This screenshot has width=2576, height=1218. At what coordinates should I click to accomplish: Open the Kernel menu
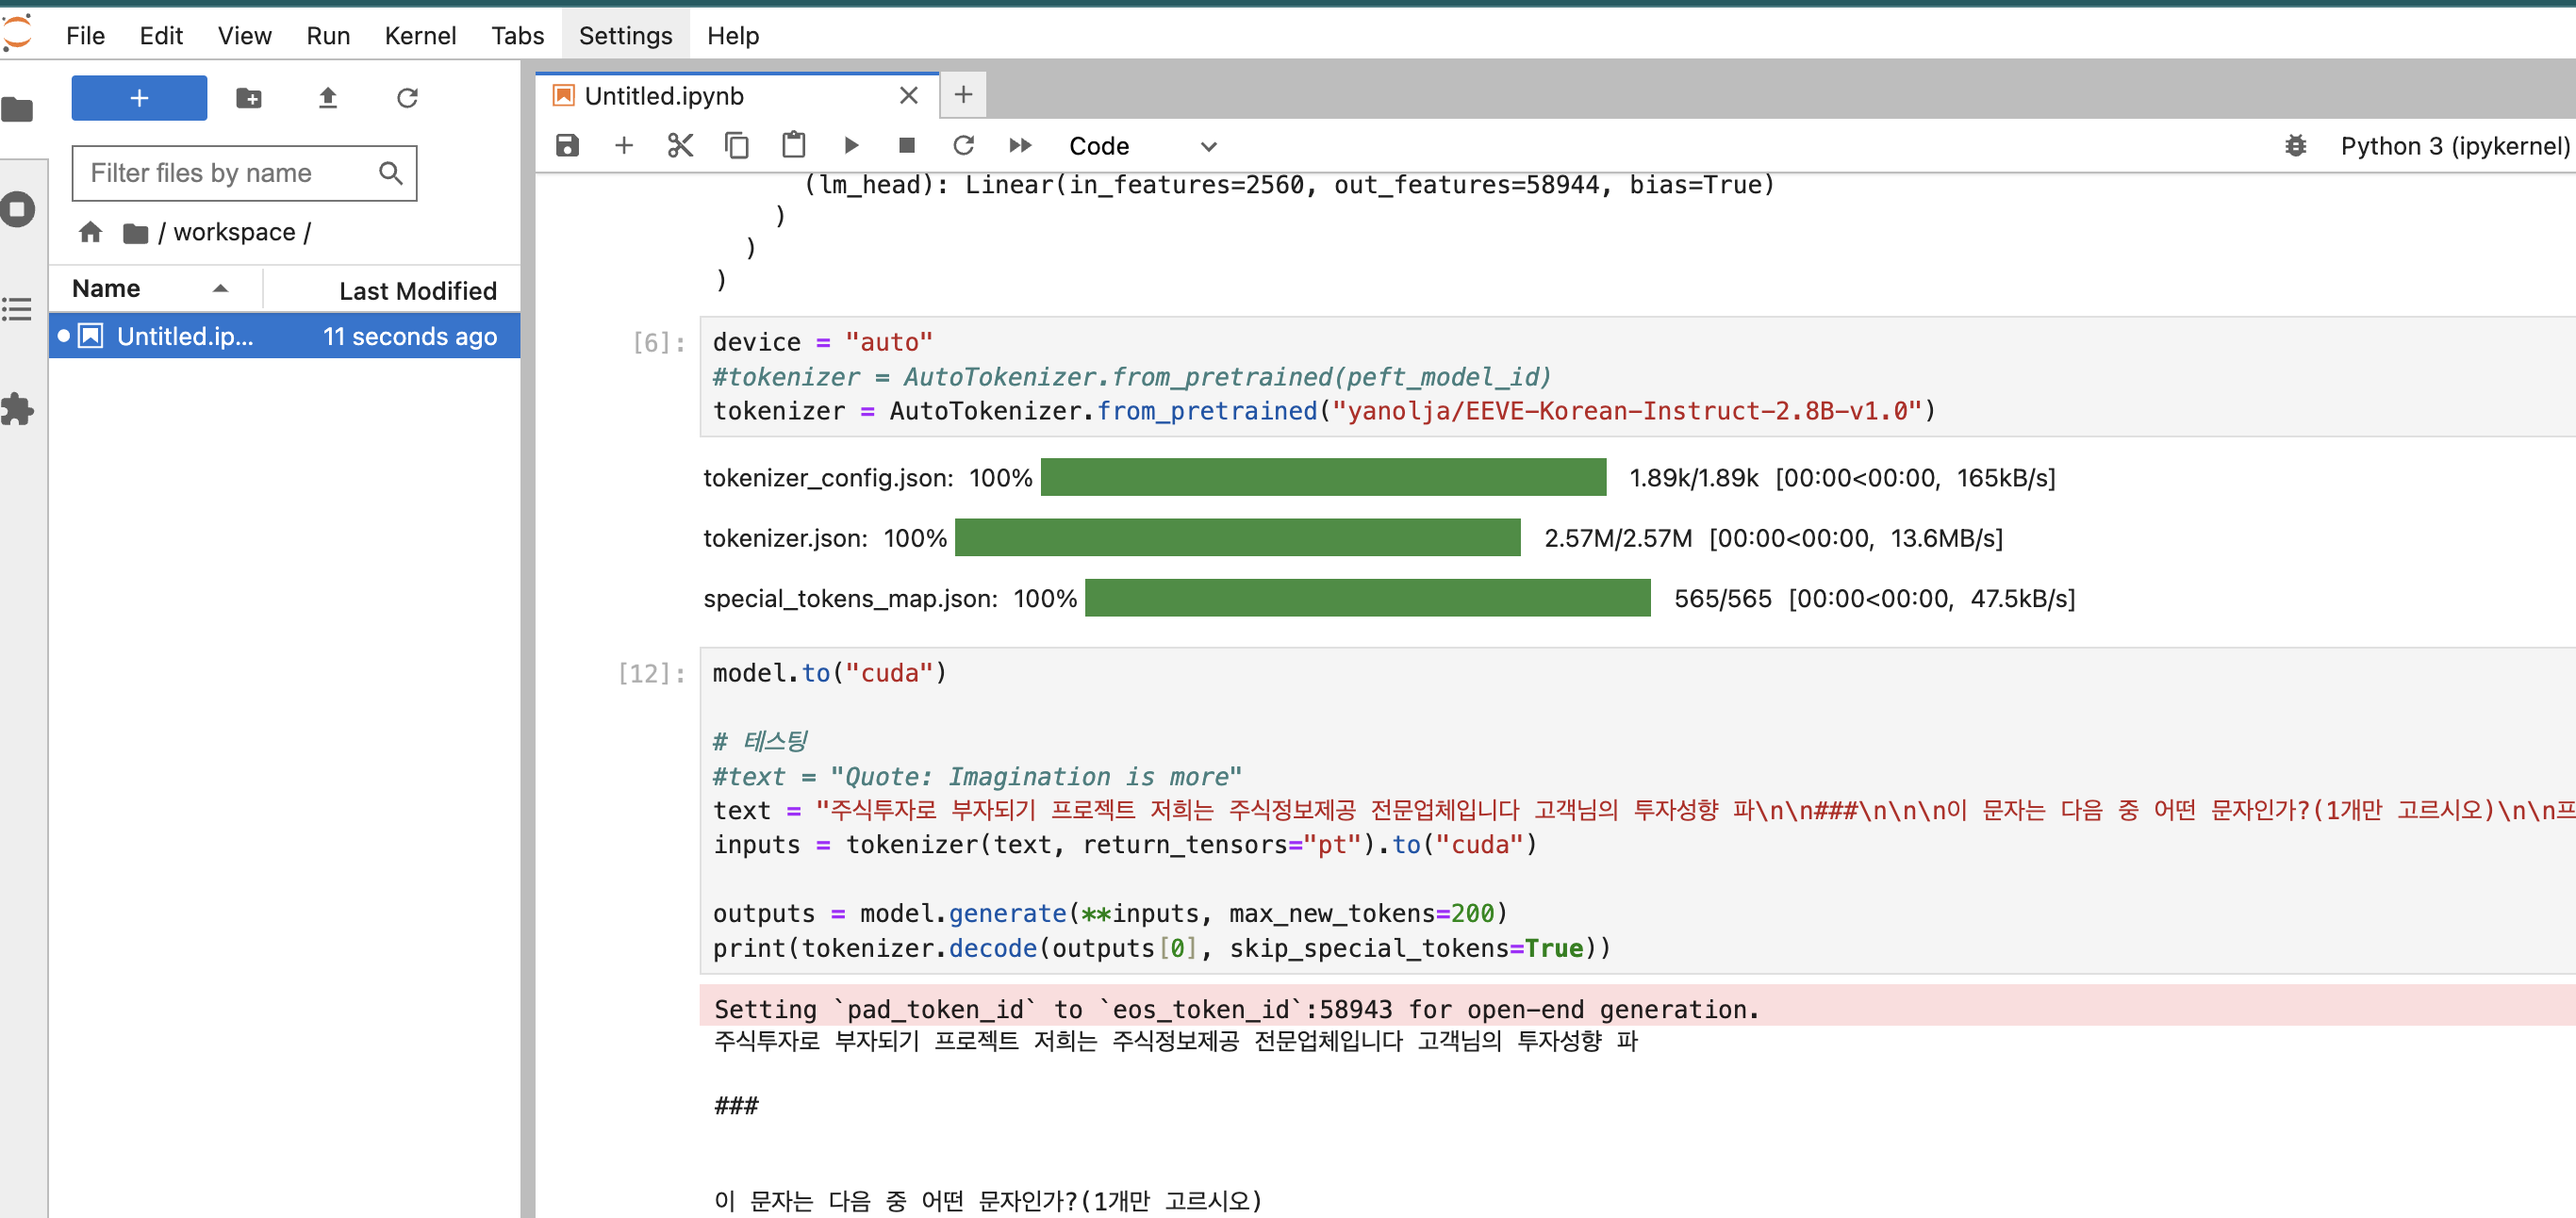tap(420, 36)
